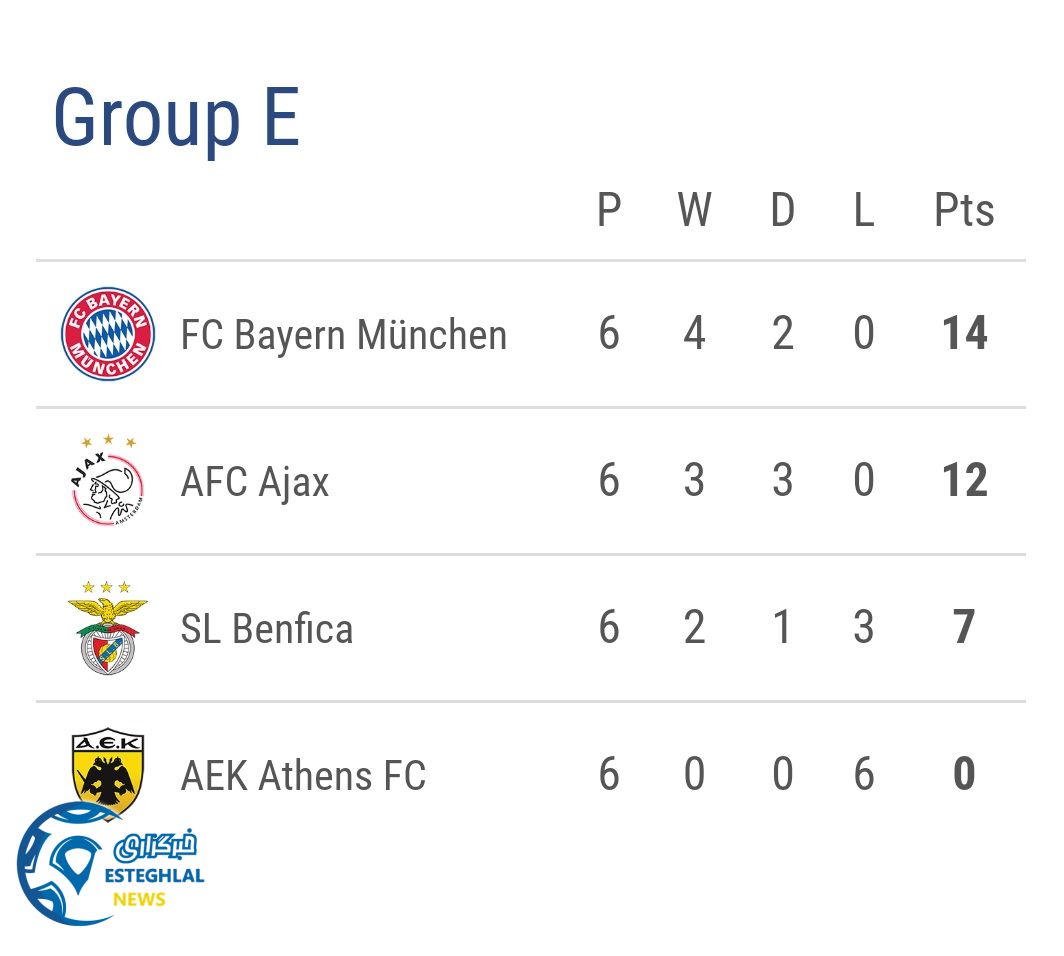Open the FC Bayern München team link
The image size is (1064, 956).
tap(343, 335)
